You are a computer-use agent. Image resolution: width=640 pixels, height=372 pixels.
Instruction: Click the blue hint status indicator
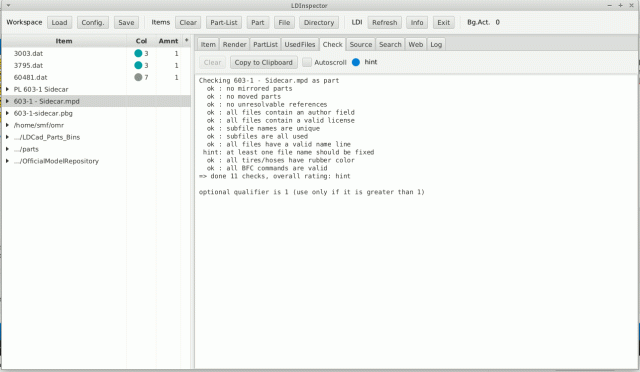[x=356, y=62]
